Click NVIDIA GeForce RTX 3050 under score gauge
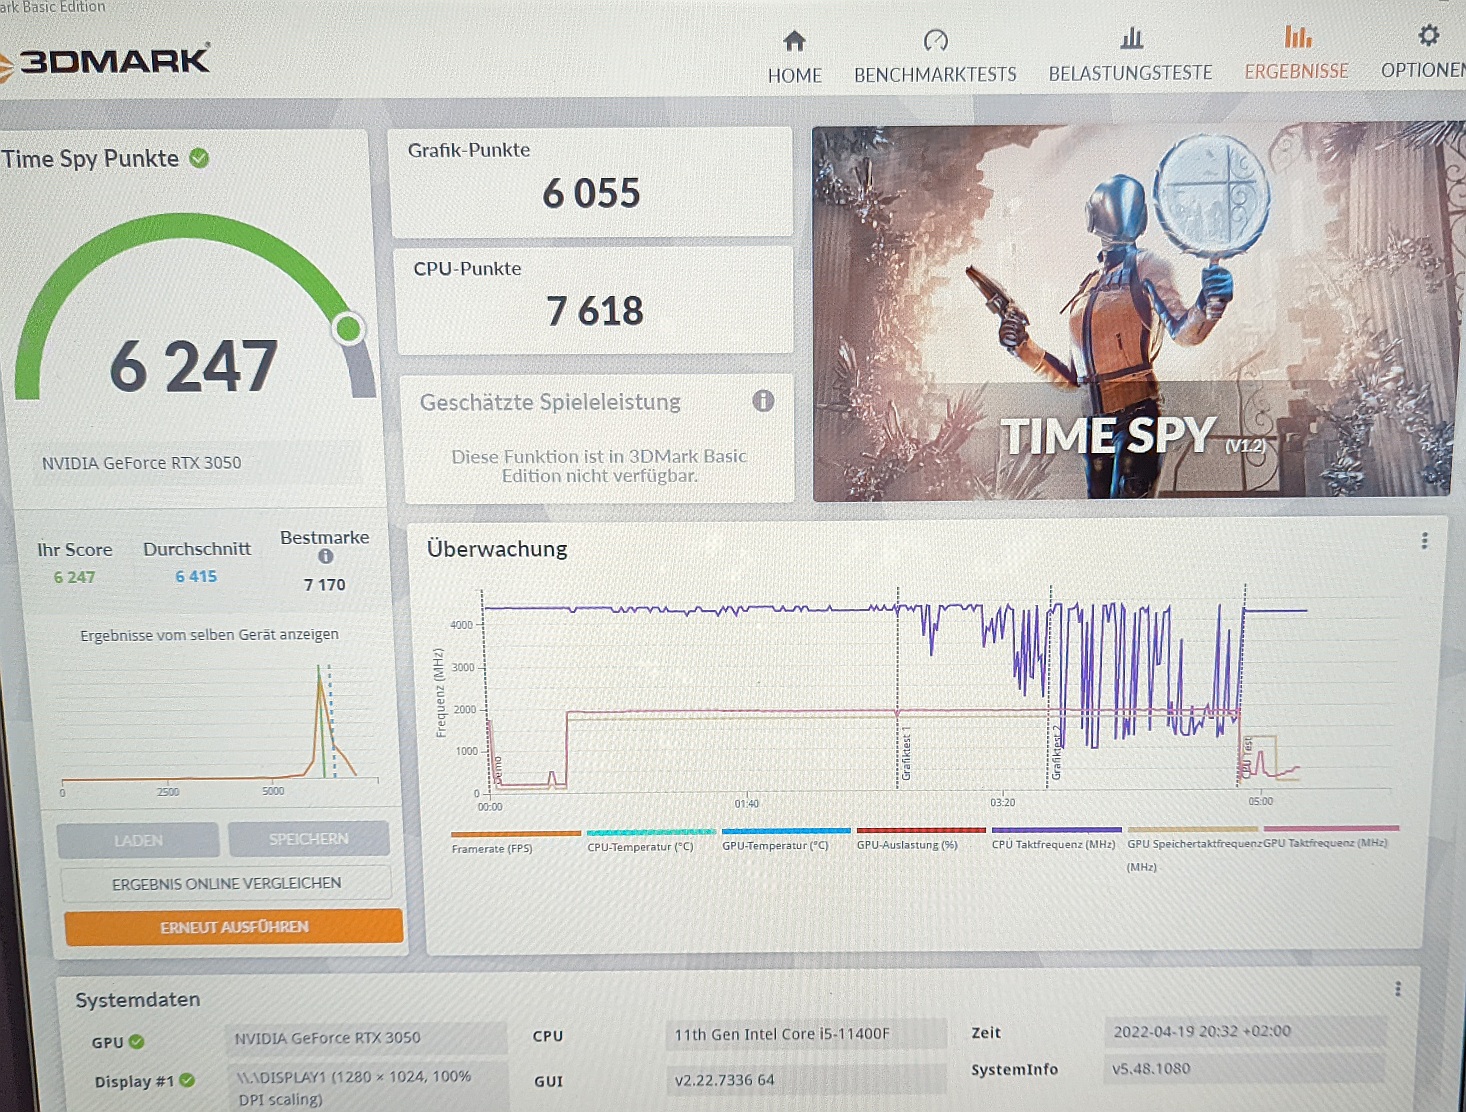Viewport: 1466px width, 1112px height. pyautogui.click(x=141, y=463)
